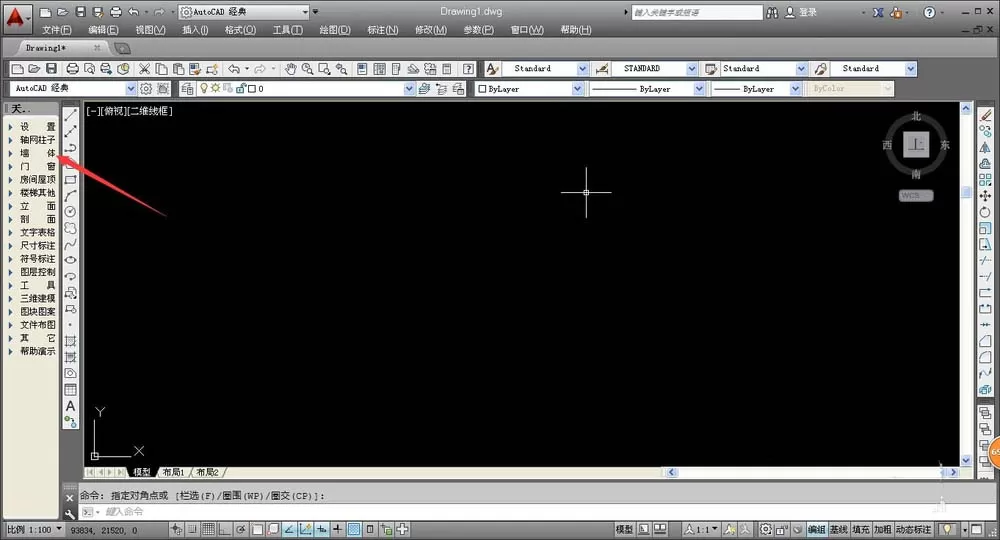This screenshot has width=1000, height=540.
Task: Click the Autodesk Exchange X icon
Action: coord(878,12)
